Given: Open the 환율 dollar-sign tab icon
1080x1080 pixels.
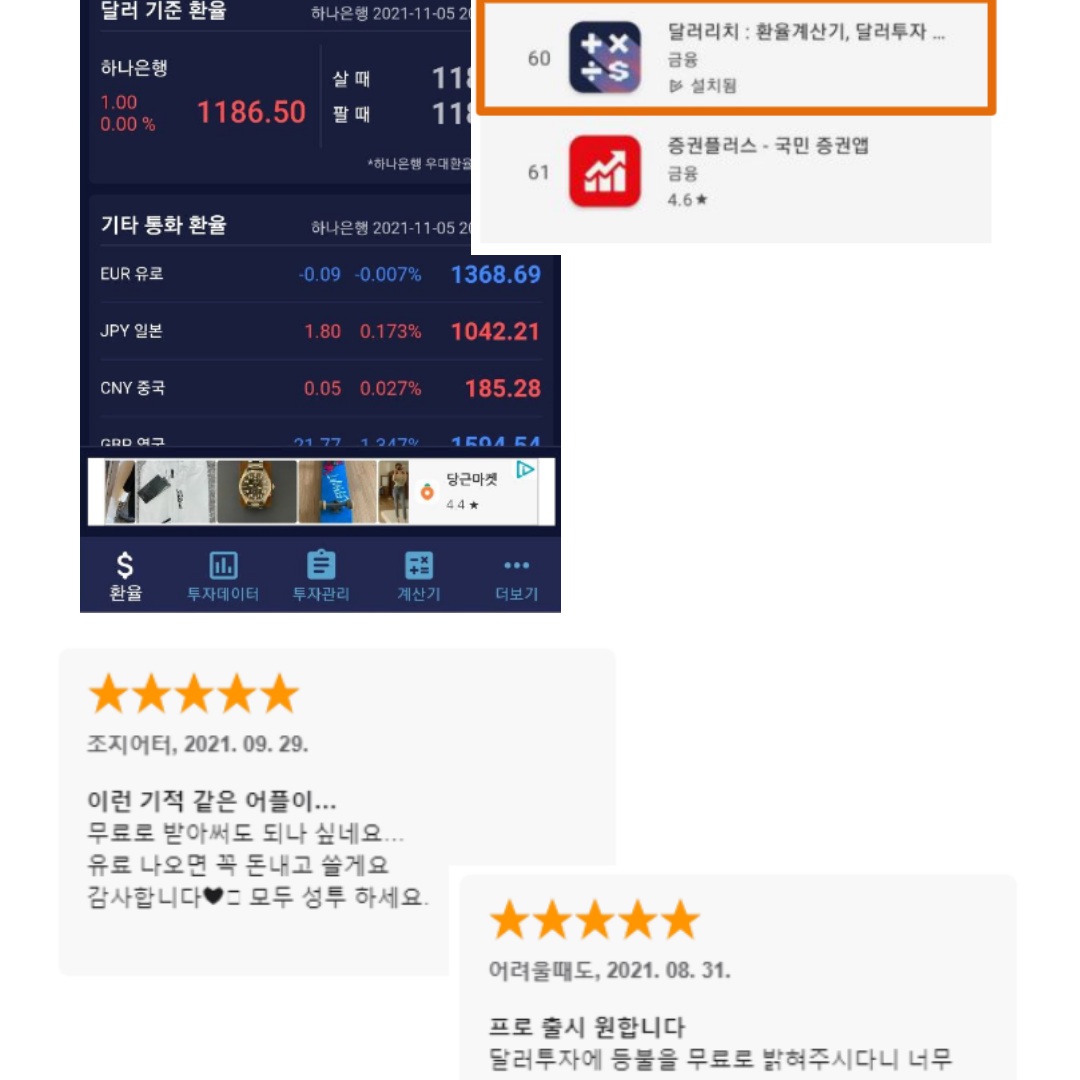Looking at the screenshot, I should pos(125,565).
